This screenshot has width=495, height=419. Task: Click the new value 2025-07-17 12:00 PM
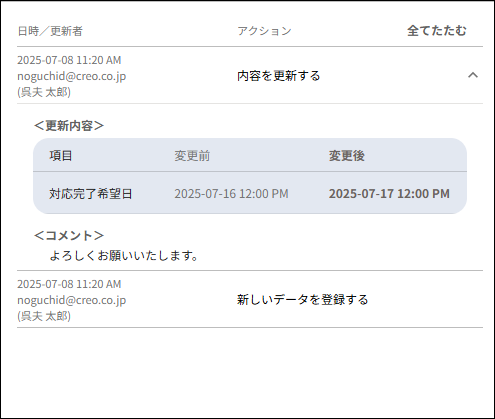click(x=389, y=194)
